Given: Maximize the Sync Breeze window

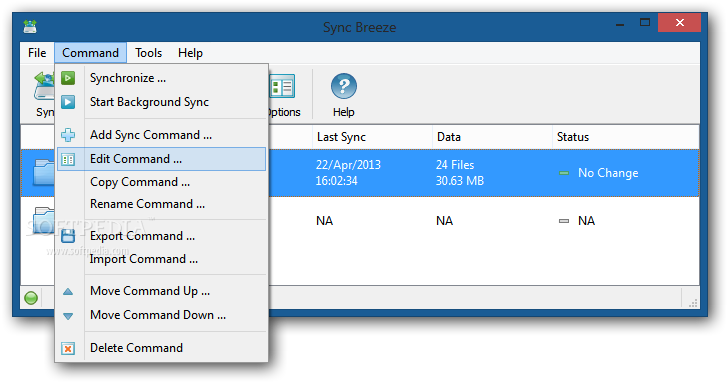Looking at the screenshot, I should click(645, 22).
